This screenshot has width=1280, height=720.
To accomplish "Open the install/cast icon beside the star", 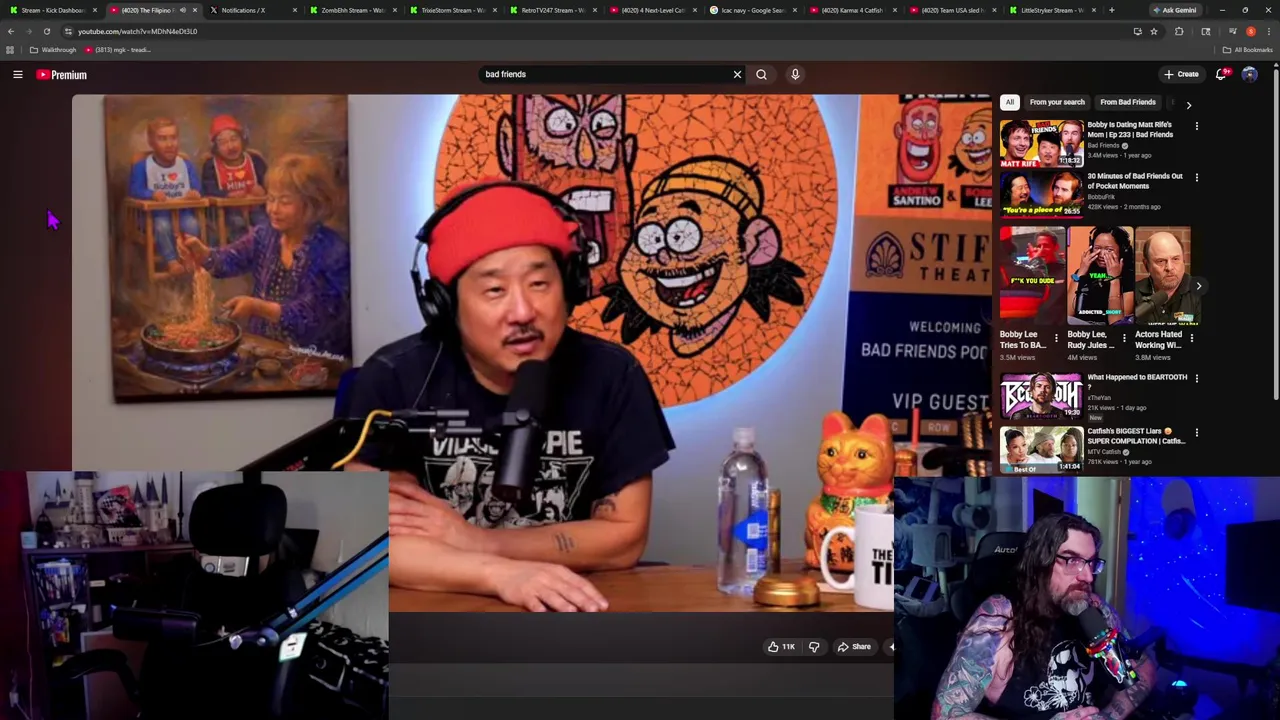I will [1137, 31].
